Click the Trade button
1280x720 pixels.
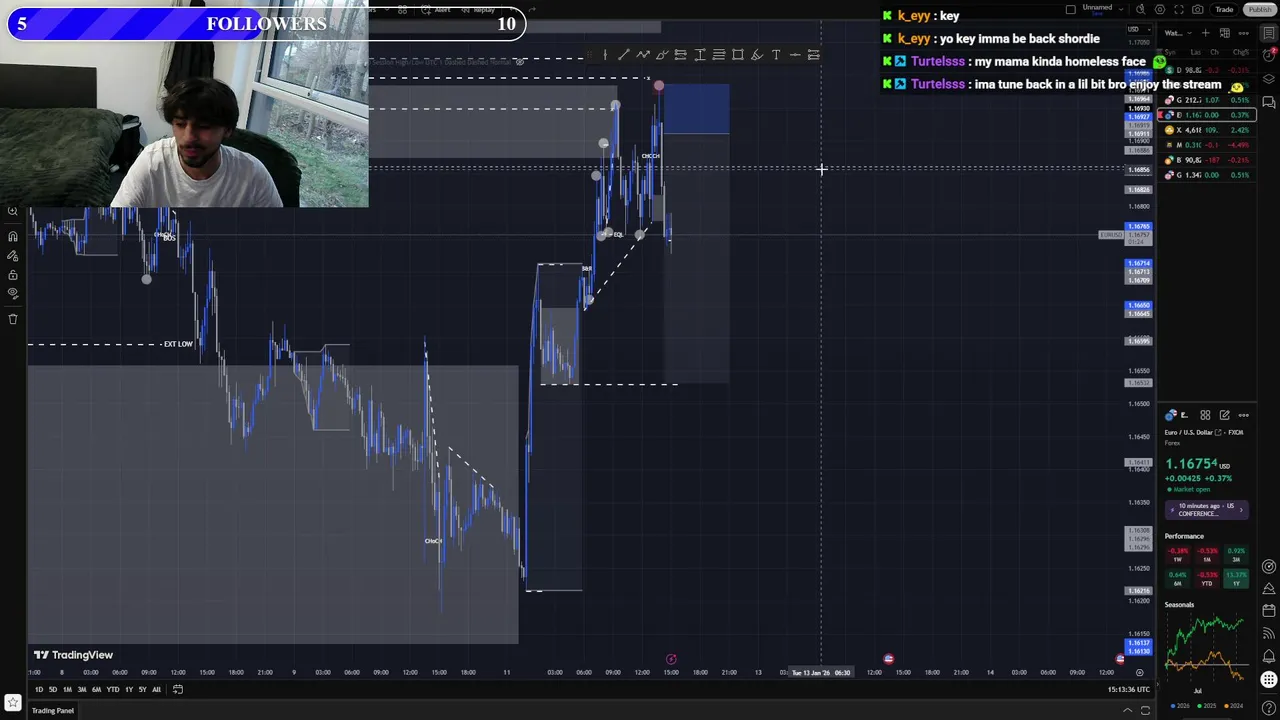[x=1224, y=9]
